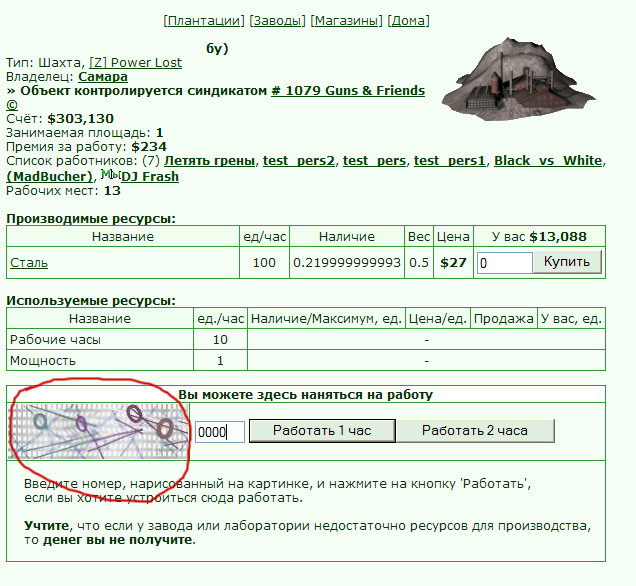Screen dimensions: 636x586
Task: Click the Купить button
Action: (567, 262)
